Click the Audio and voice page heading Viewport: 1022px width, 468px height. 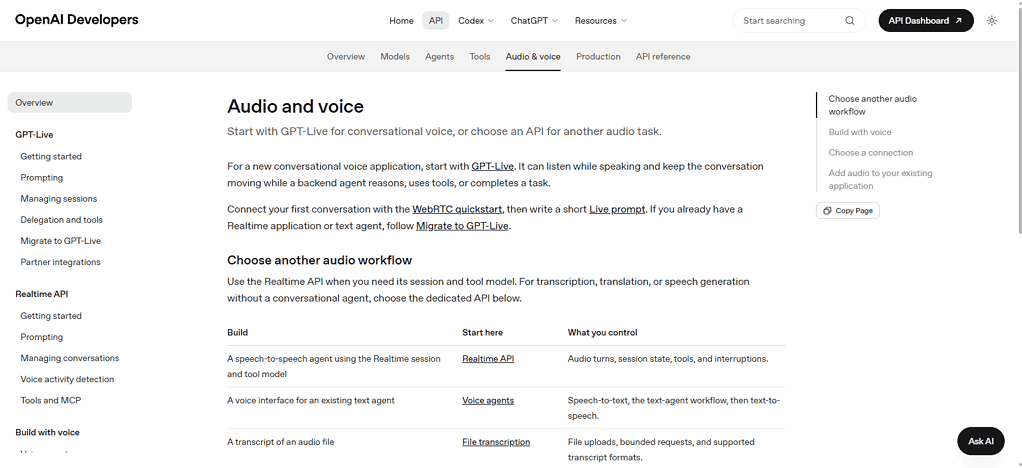point(295,106)
